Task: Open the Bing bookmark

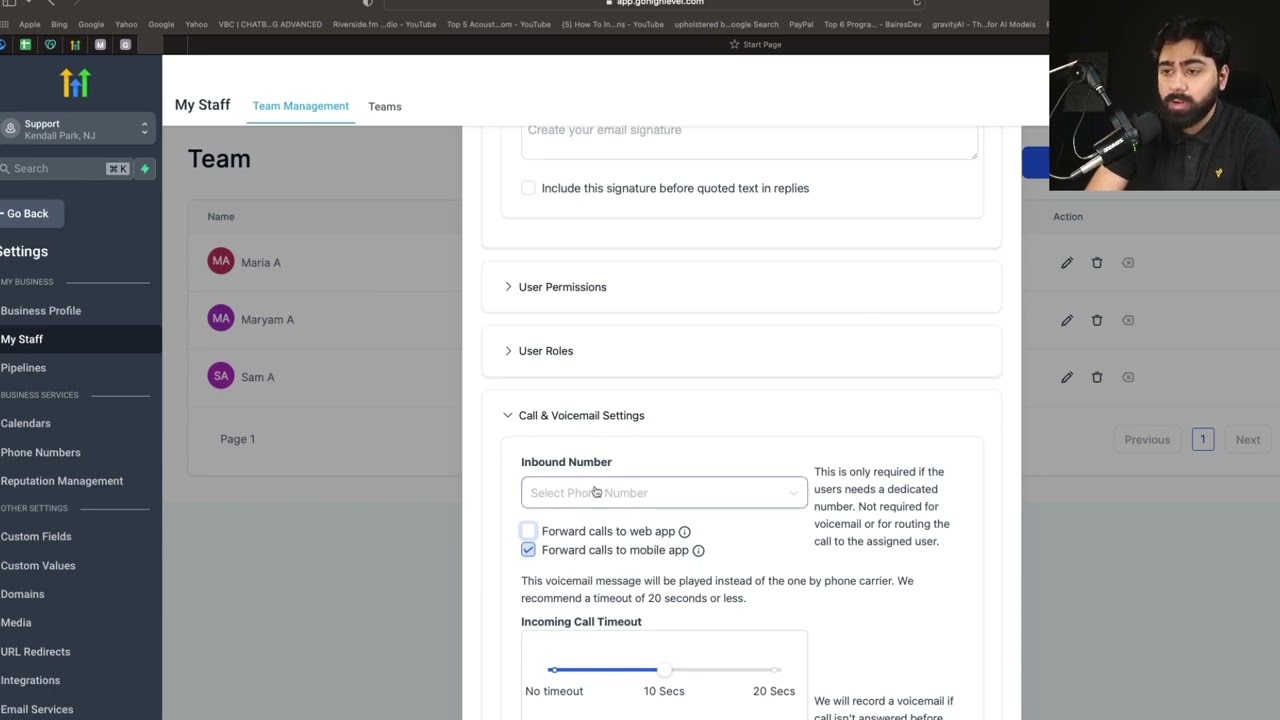Action: click(59, 24)
